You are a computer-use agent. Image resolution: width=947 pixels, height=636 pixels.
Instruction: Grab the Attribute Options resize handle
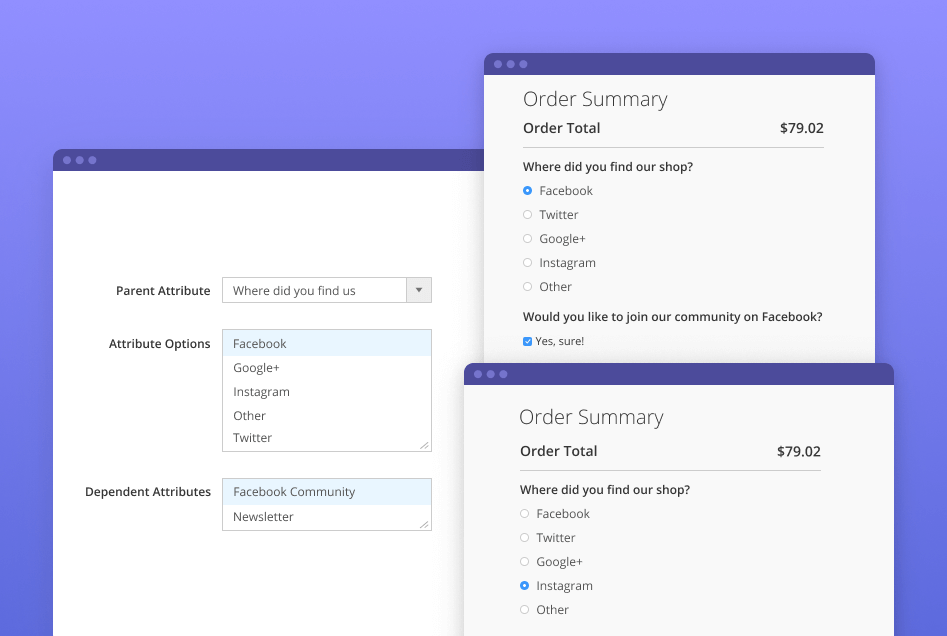point(425,445)
